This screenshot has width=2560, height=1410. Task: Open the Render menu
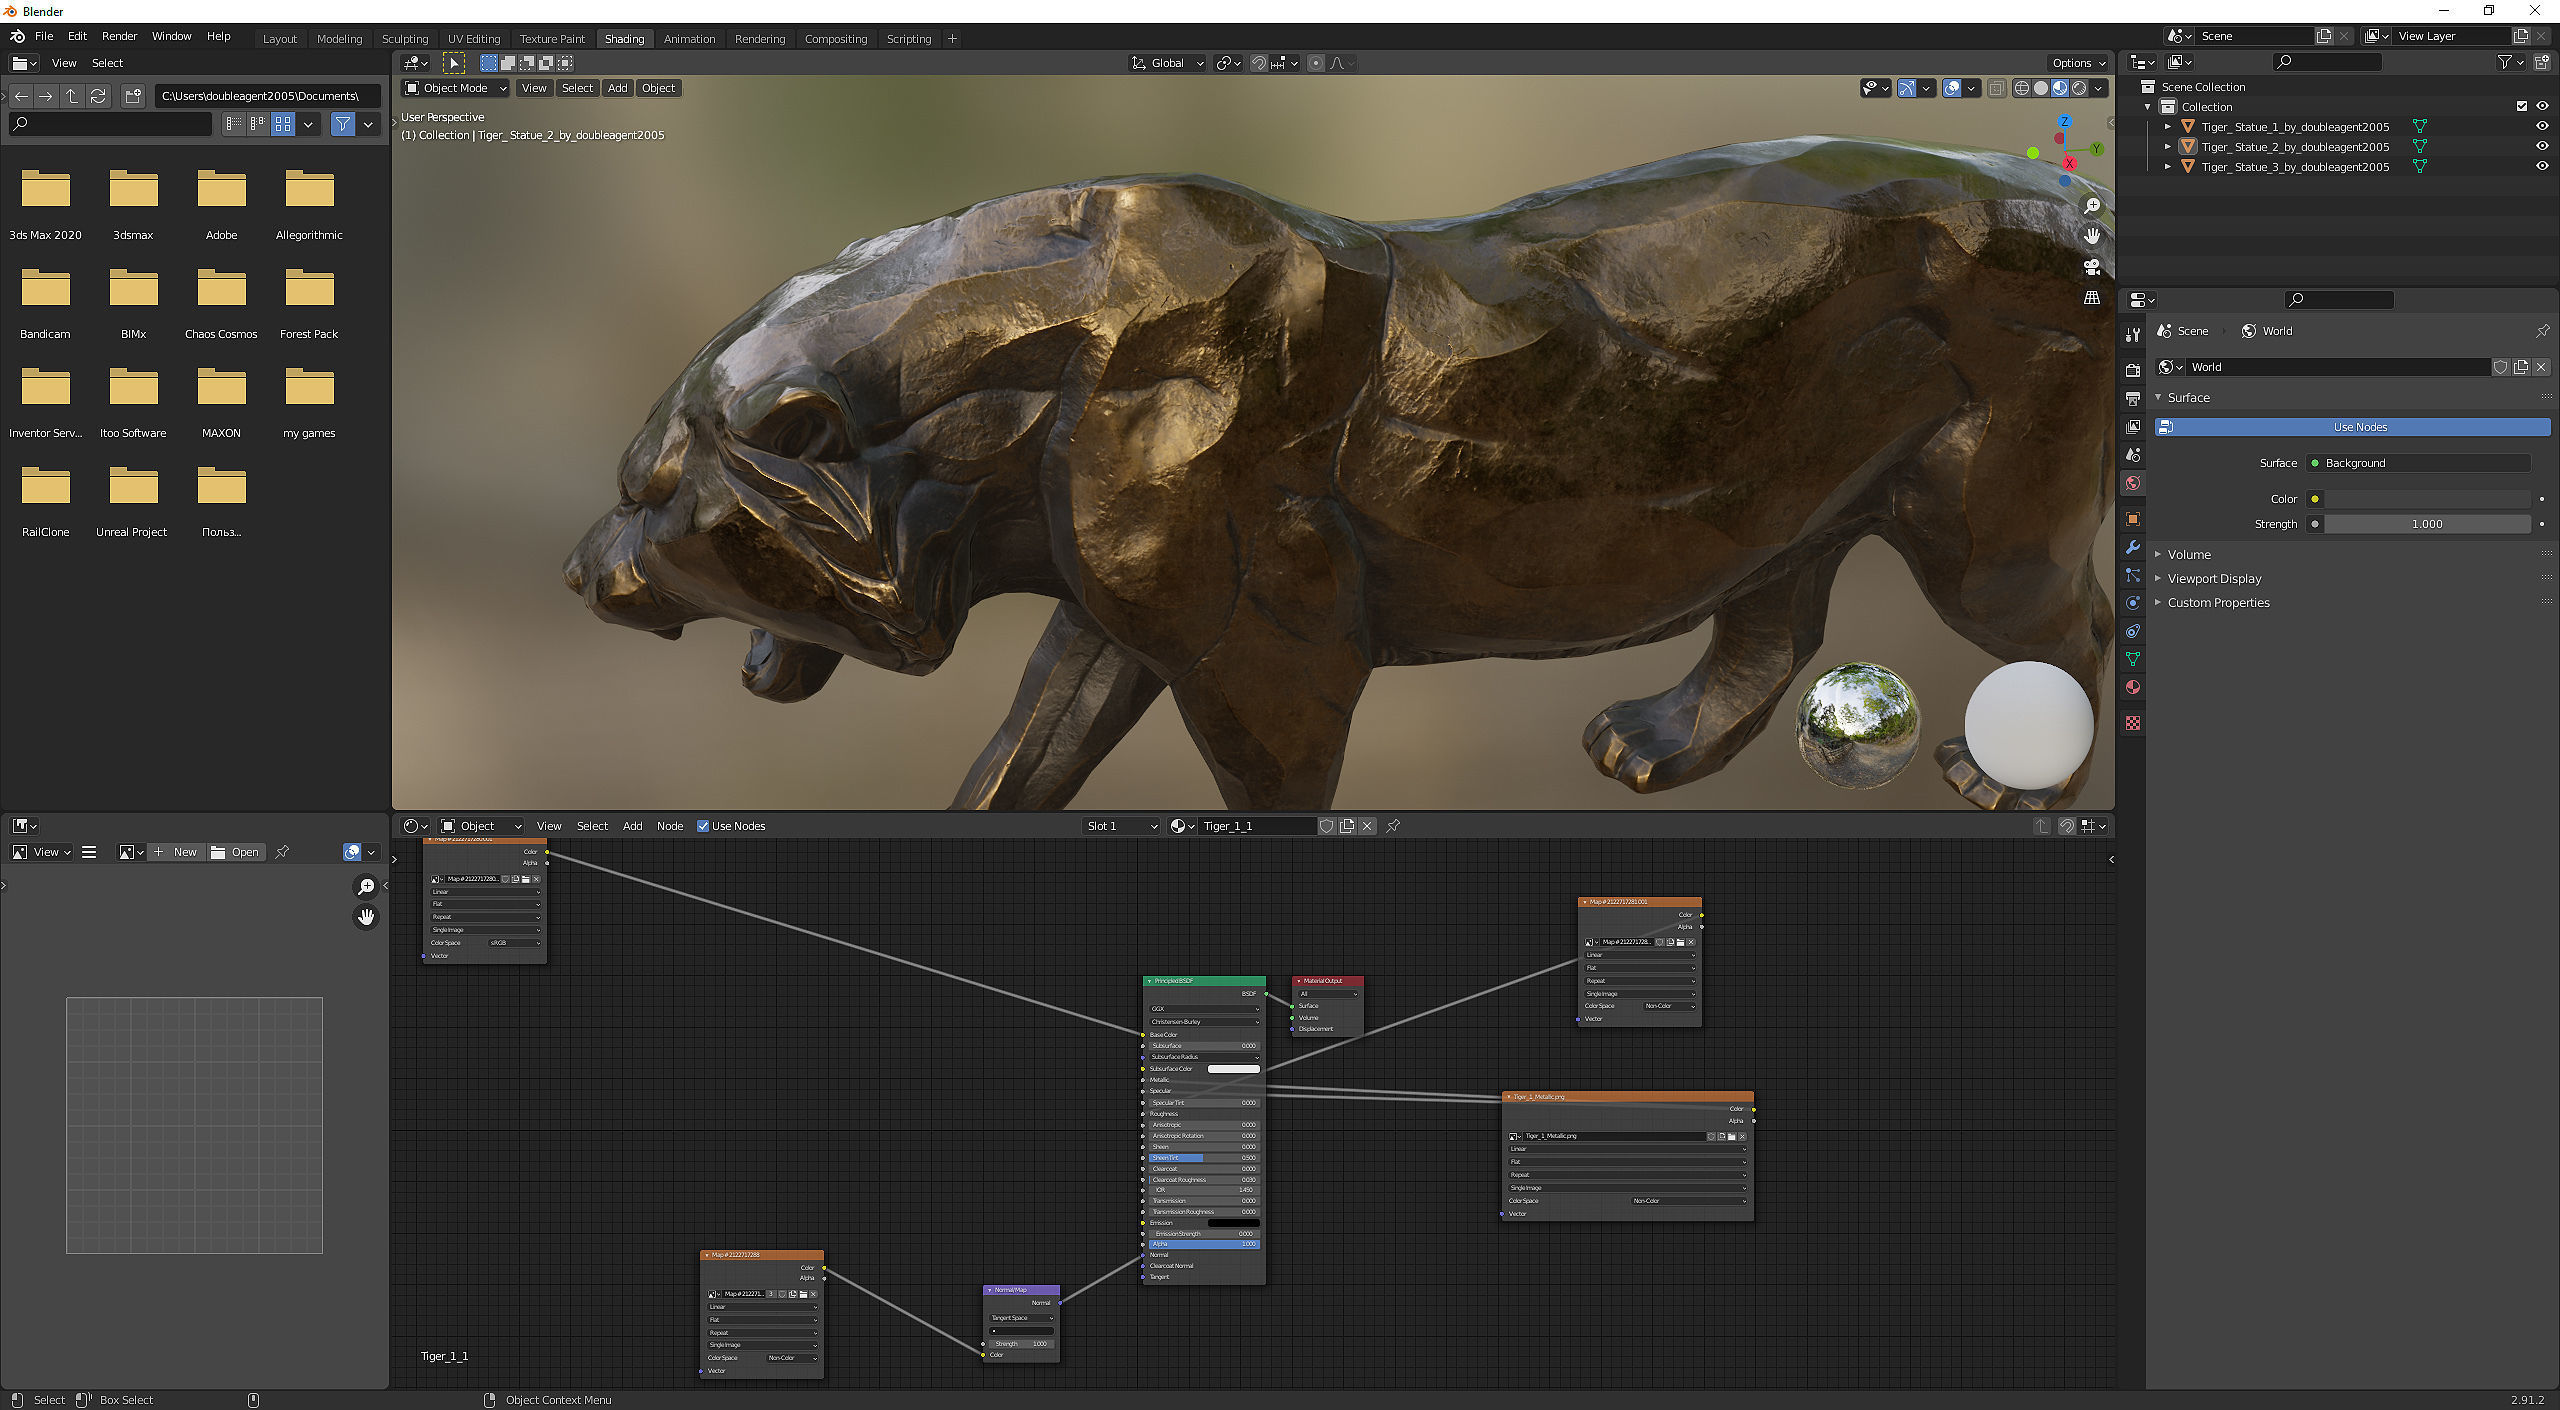[119, 36]
